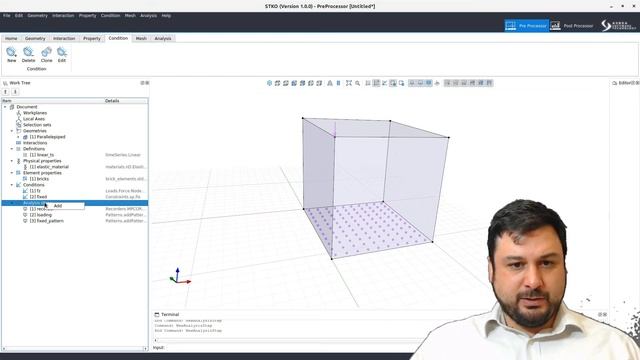
Task: Collapse the Conditions tree node
Action: coord(12,185)
